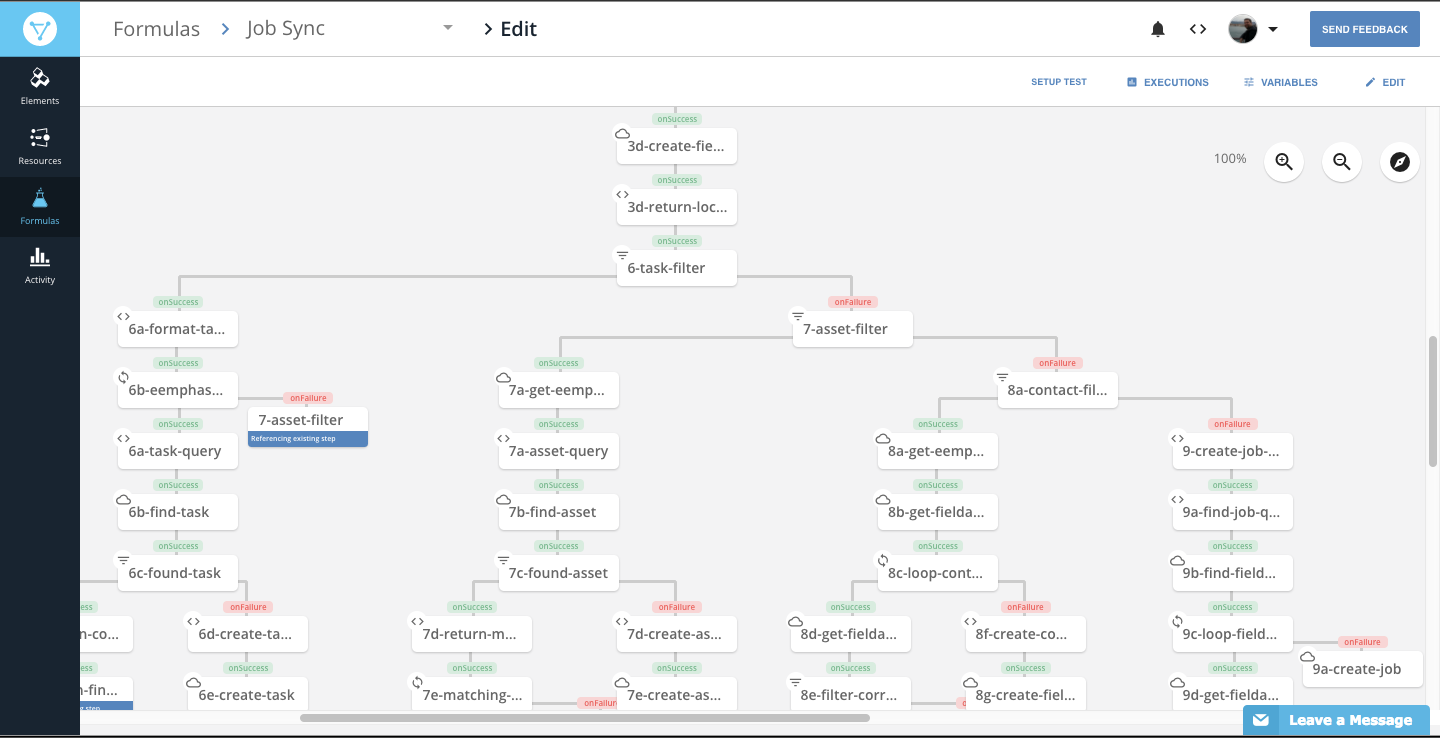Screen dimensions: 1440x738
Task: Zoom in using the plus magnifier icon
Action: pos(1283,161)
